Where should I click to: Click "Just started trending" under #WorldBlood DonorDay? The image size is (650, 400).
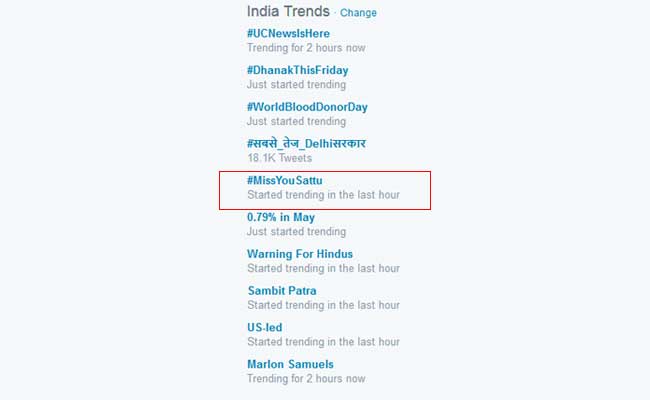pyautogui.click(x=297, y=122)
